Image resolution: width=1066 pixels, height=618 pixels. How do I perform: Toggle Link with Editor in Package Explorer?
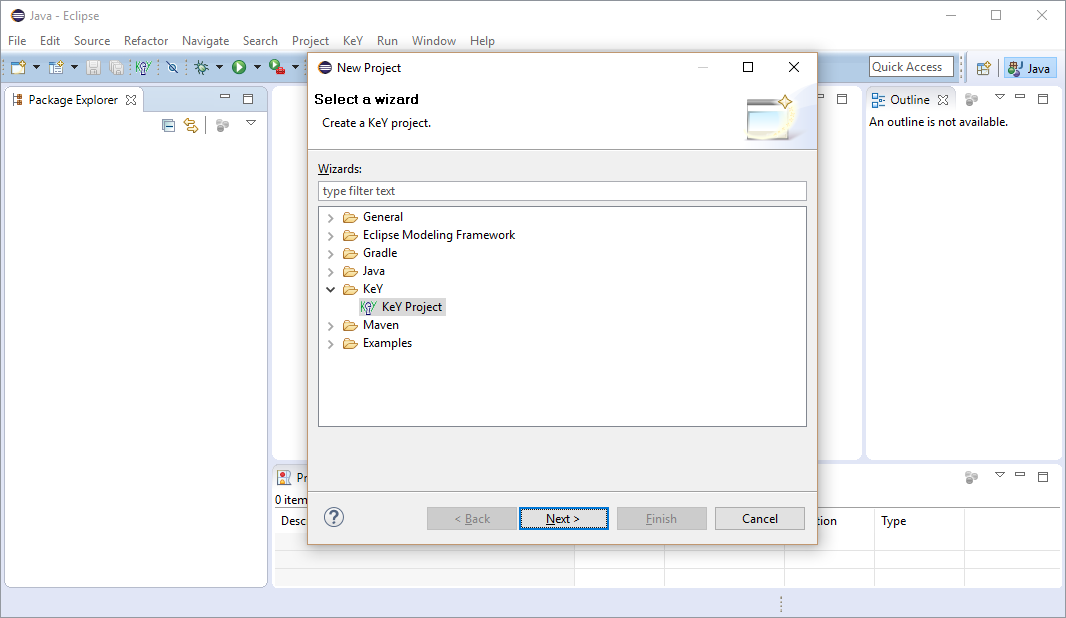190,125
